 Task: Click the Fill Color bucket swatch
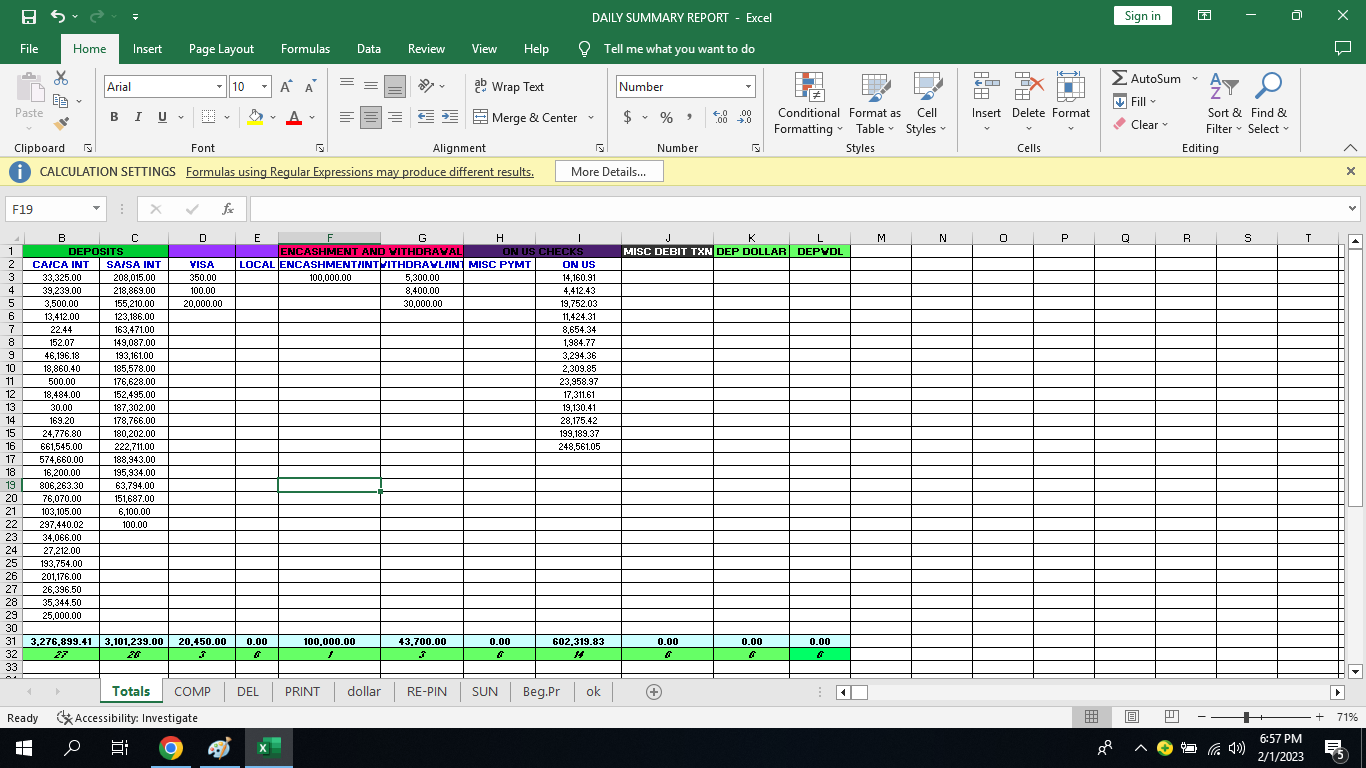[x=256, y=117]
